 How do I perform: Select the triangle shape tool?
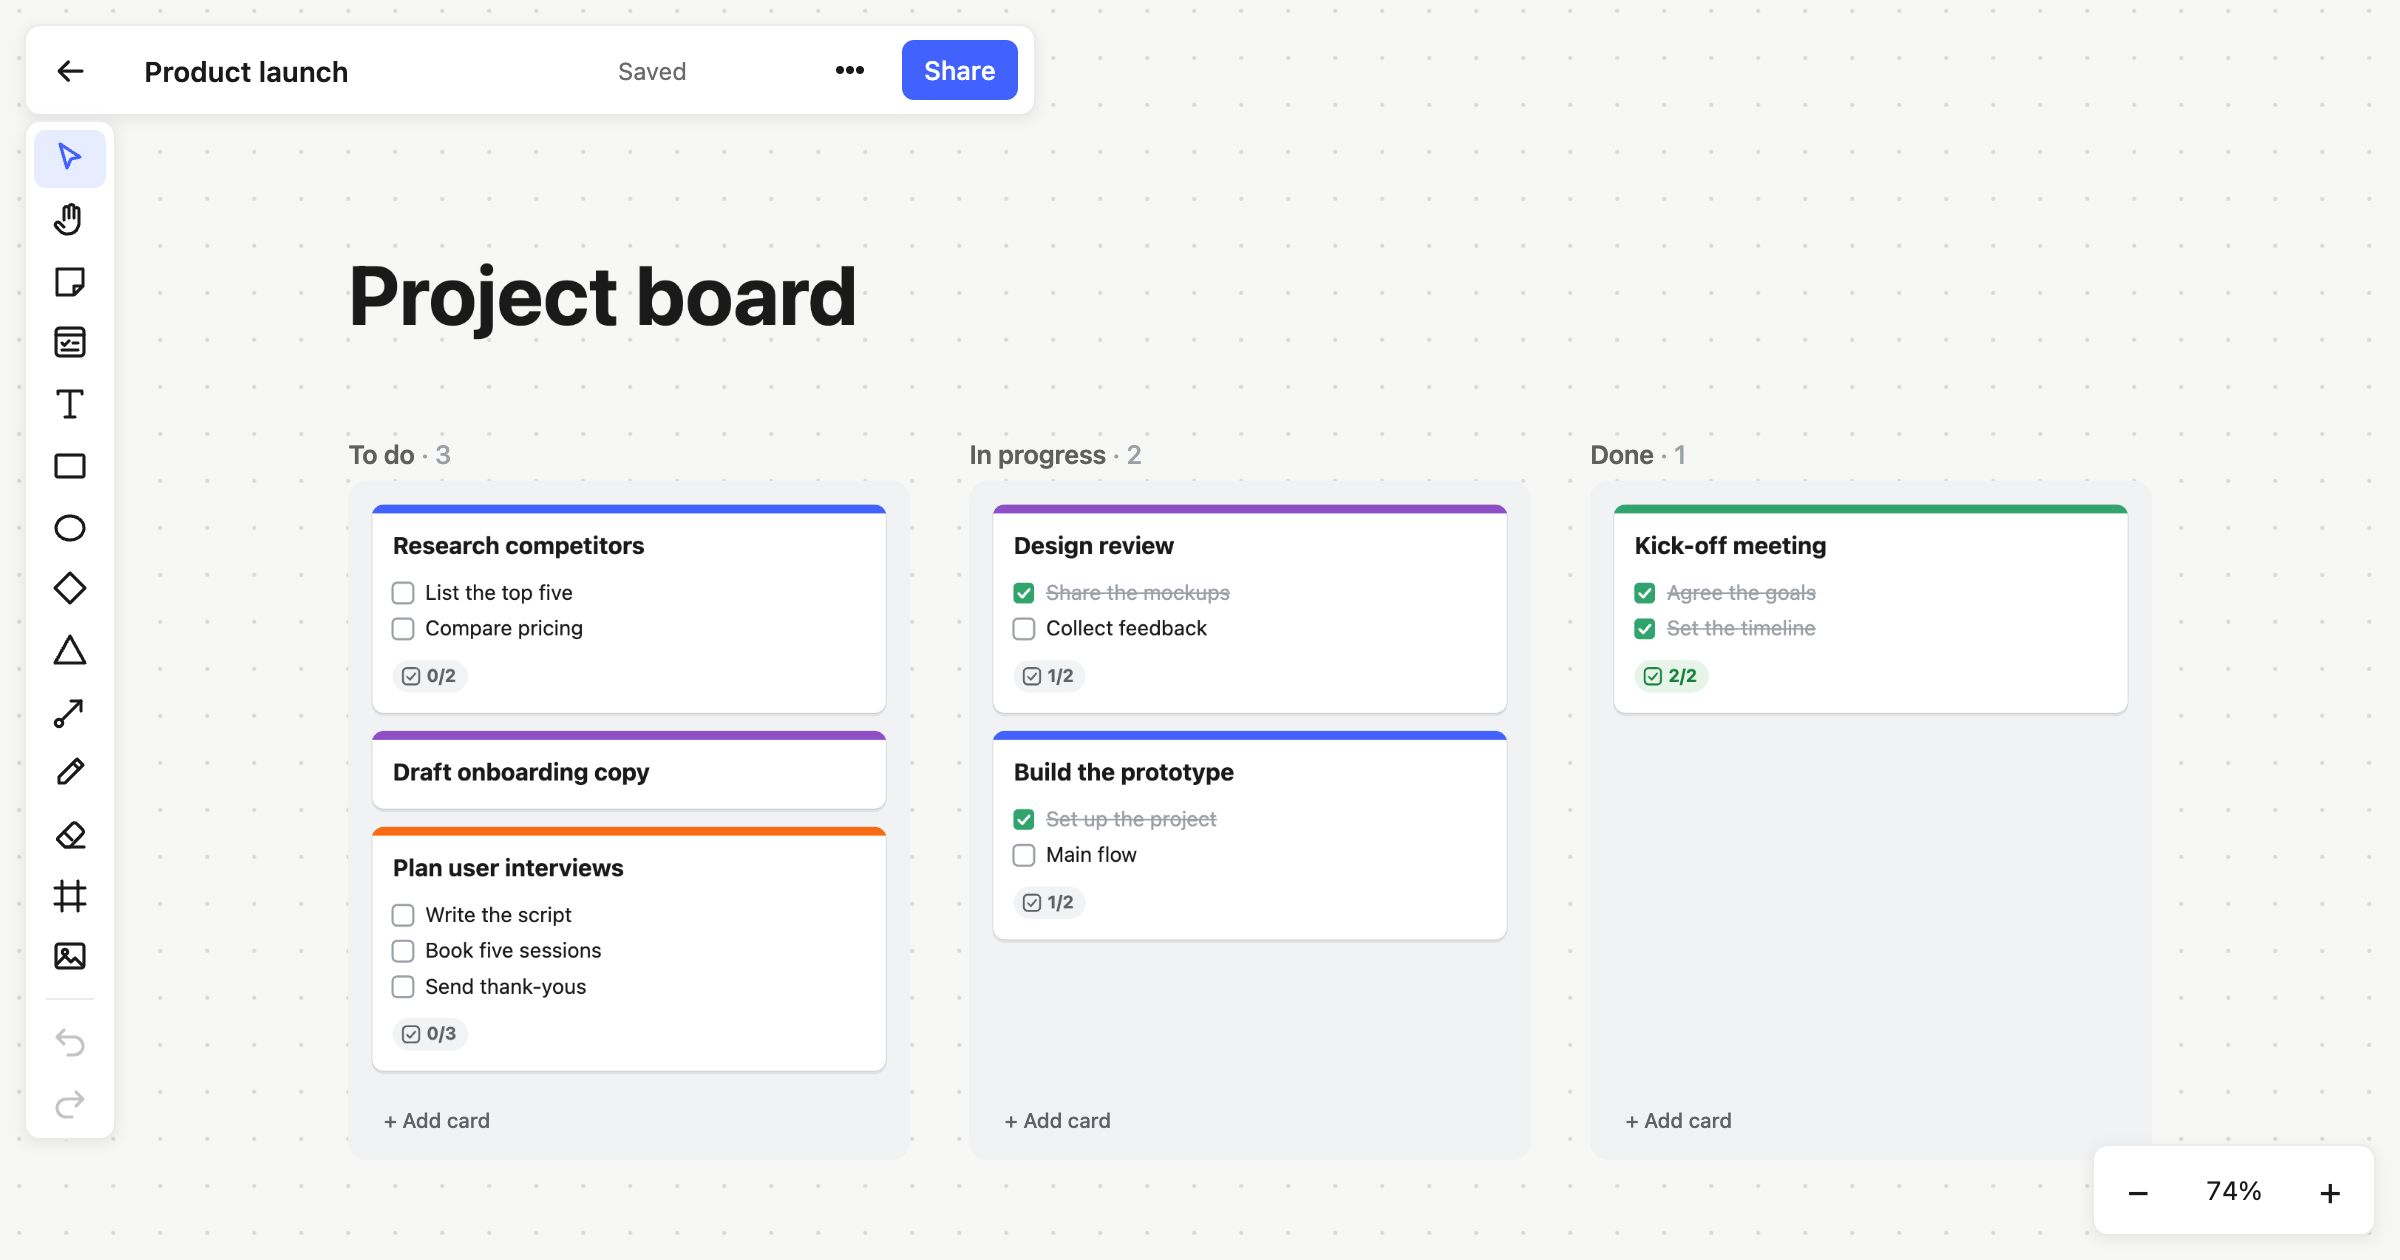tap(70, 651)
